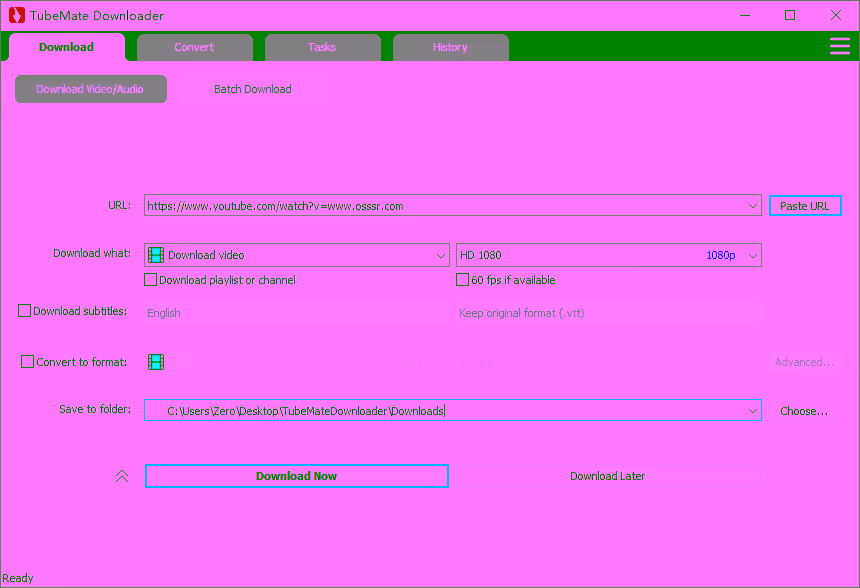Click the Ready status bar text
Image resolution: width=860 pixels, height=588 pixels.
point(18,578)
